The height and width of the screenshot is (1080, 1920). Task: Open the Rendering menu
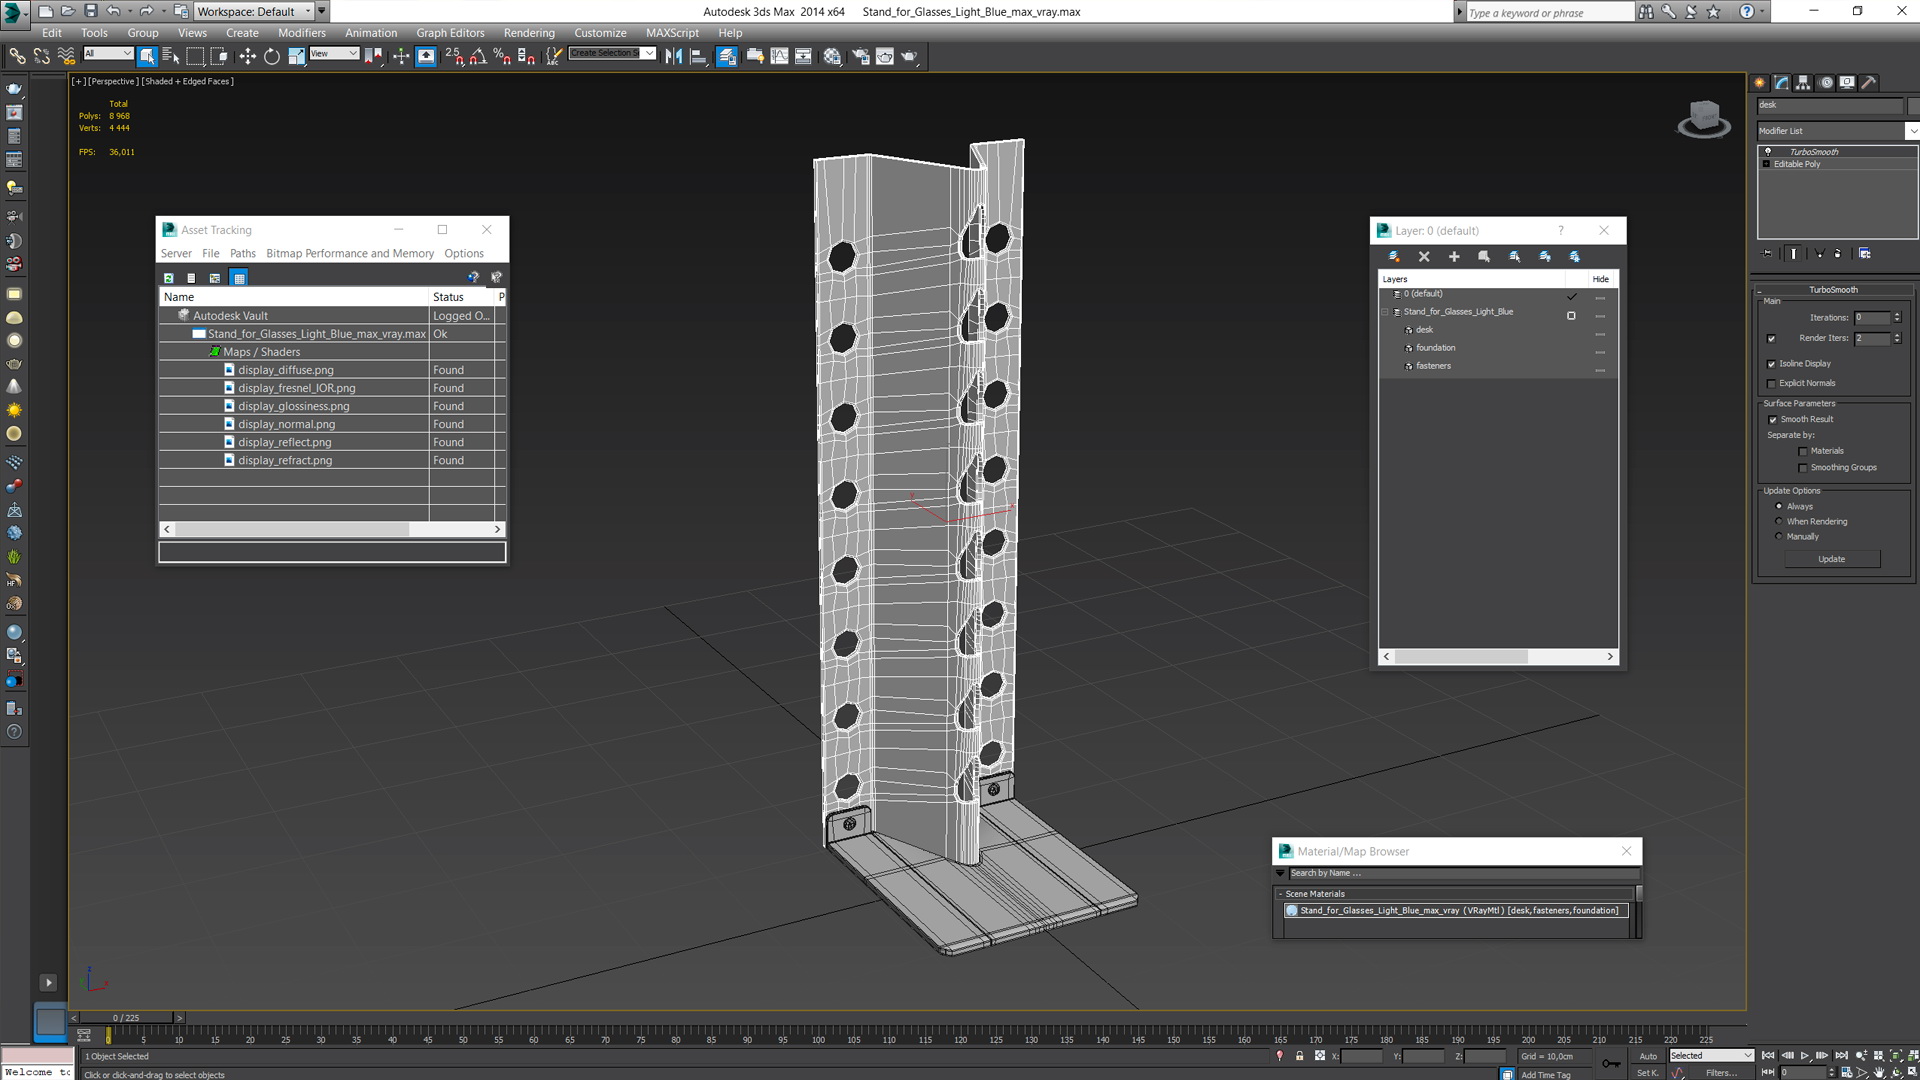[528, 33]
